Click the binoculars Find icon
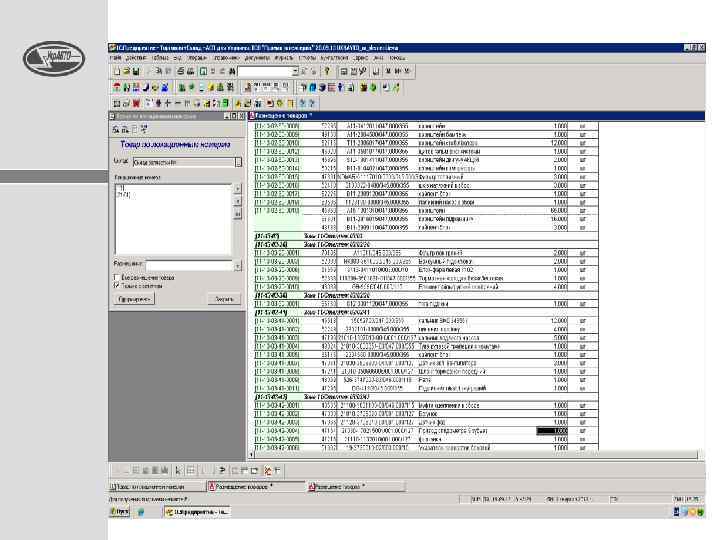This screenshot has height=540, width=720. [232, 71]
